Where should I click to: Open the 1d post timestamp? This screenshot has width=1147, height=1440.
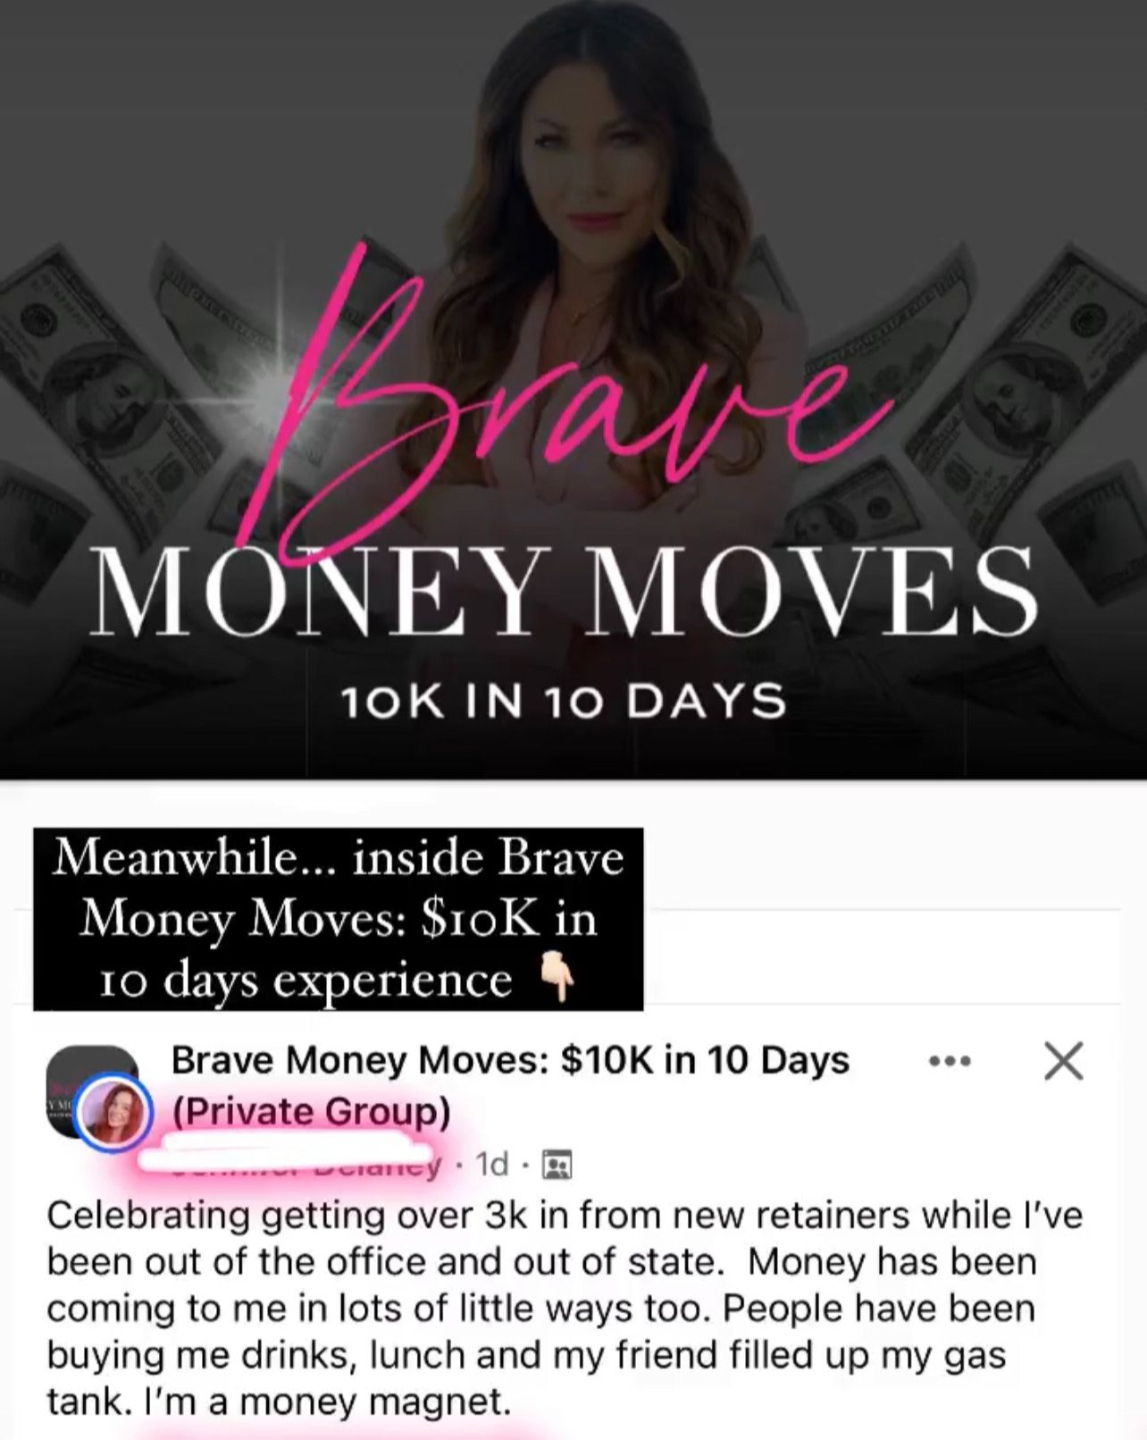(492, 1165)
